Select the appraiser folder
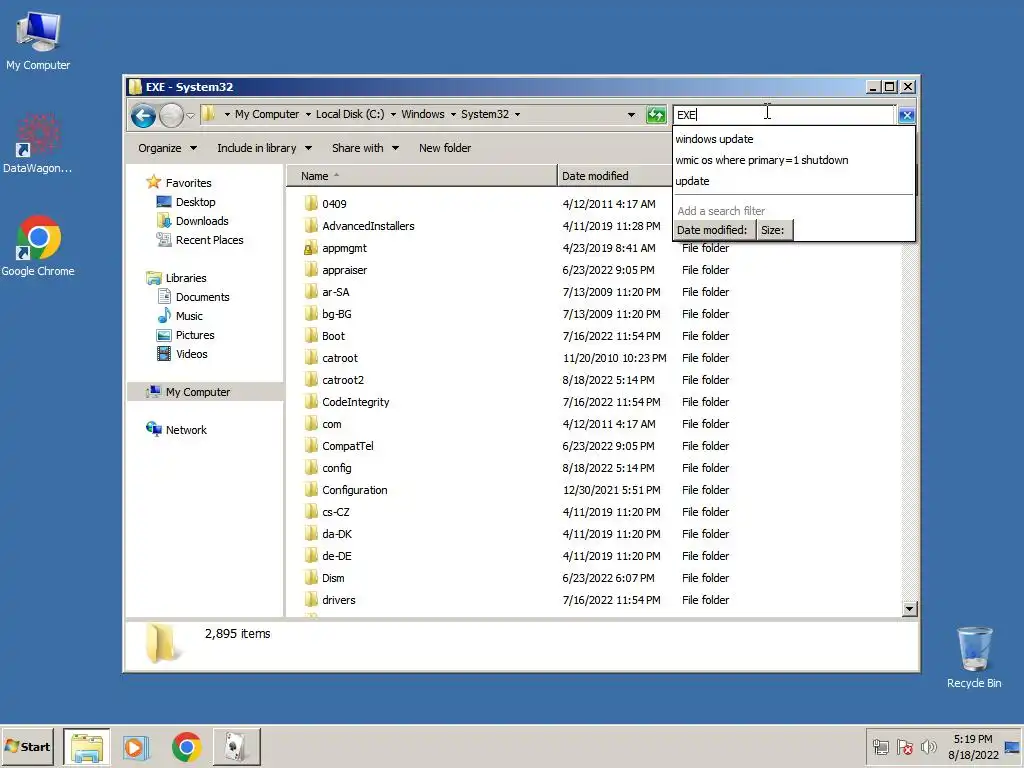The image size is (1024, 768). pos(344,270)
